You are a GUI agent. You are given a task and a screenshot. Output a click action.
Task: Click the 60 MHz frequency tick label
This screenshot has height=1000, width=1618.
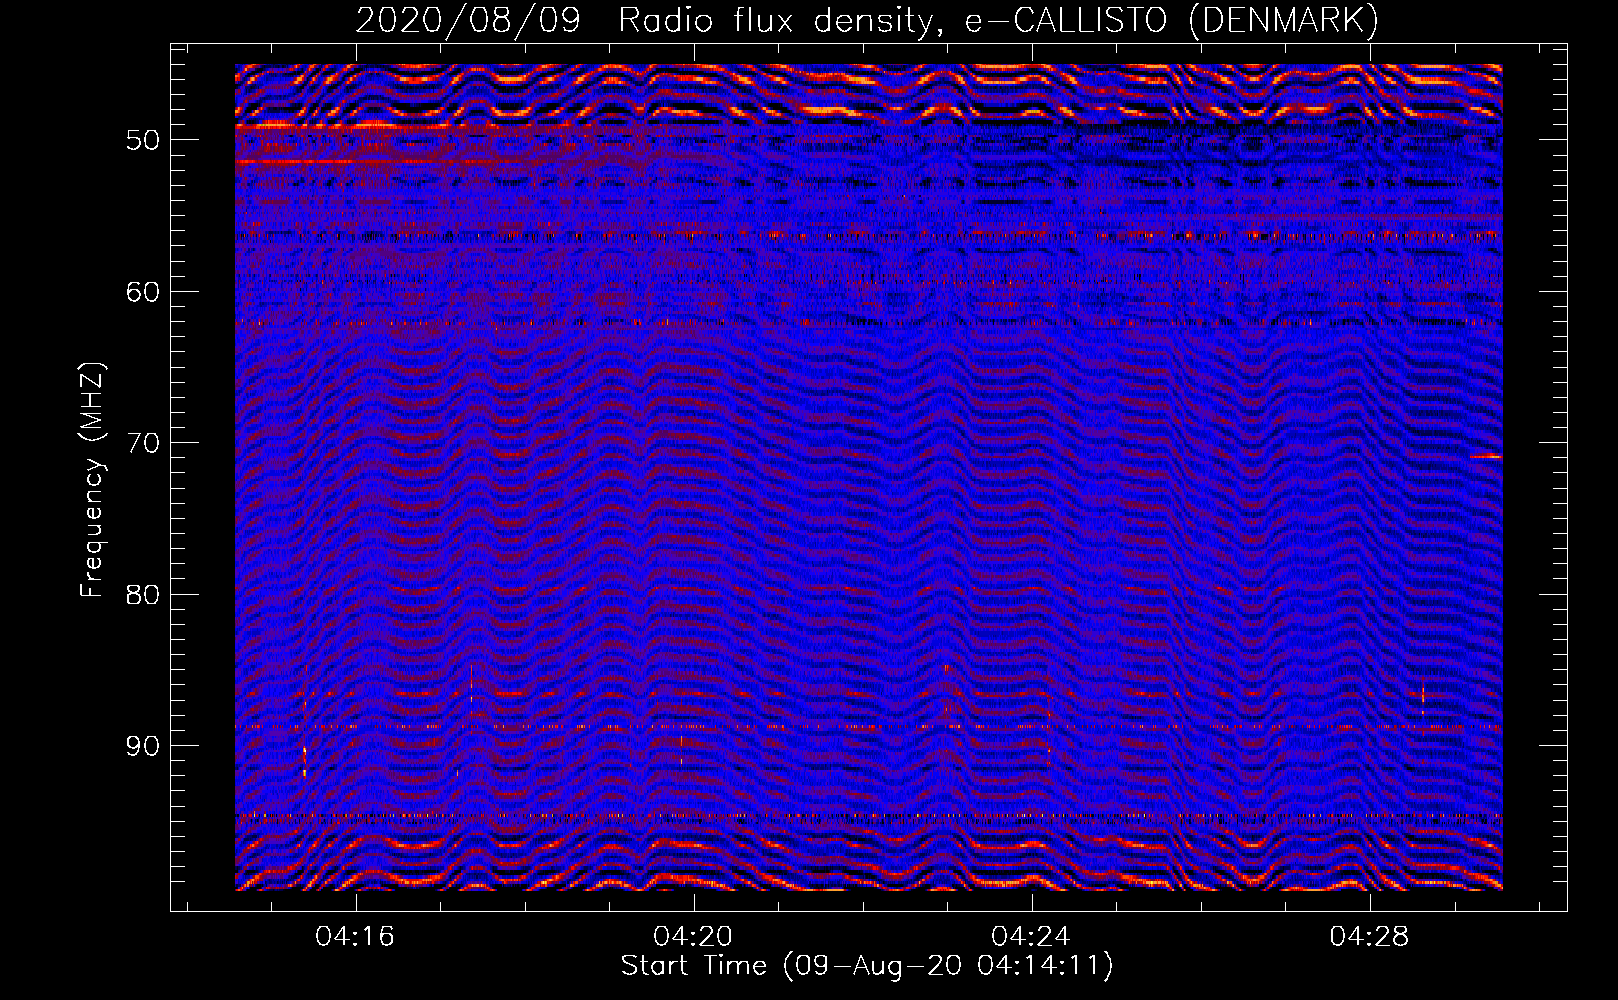(142, 292)
